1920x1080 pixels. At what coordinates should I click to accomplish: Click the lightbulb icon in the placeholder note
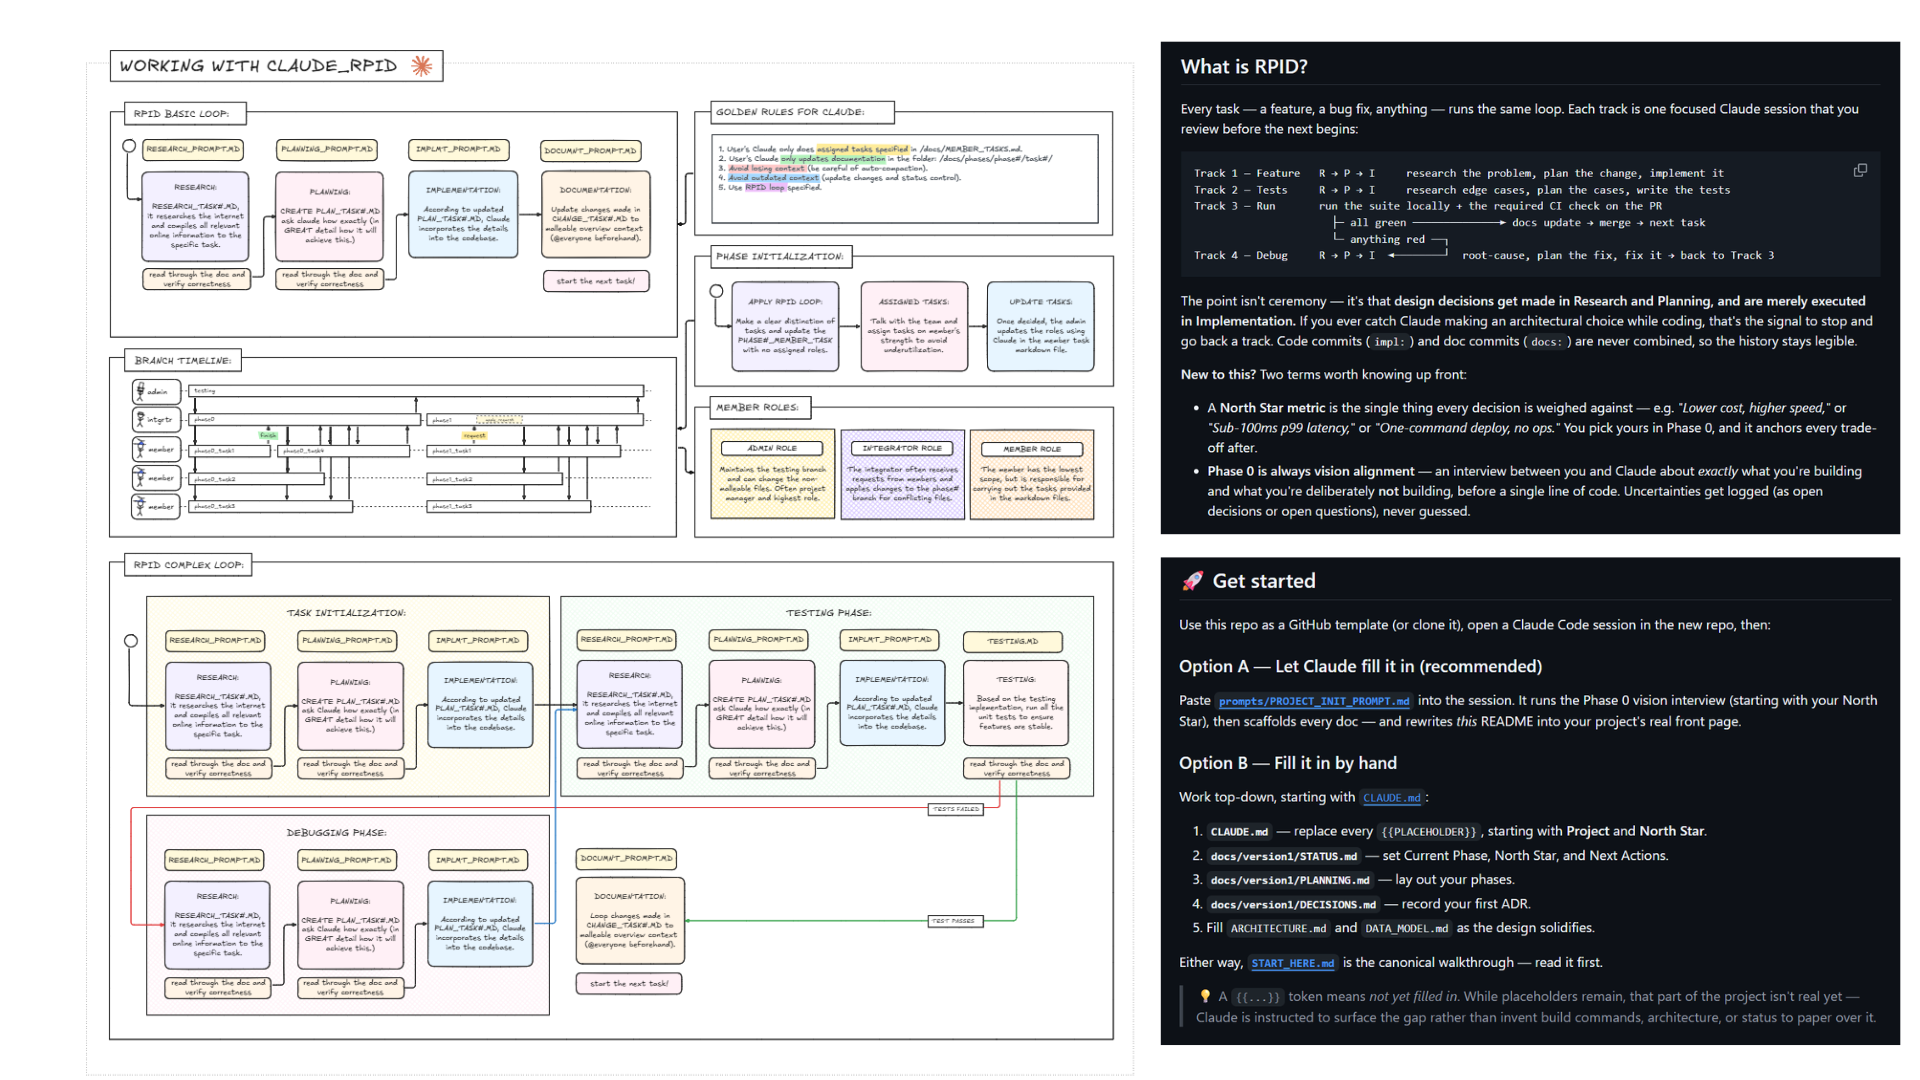[x=1205, y=996]
